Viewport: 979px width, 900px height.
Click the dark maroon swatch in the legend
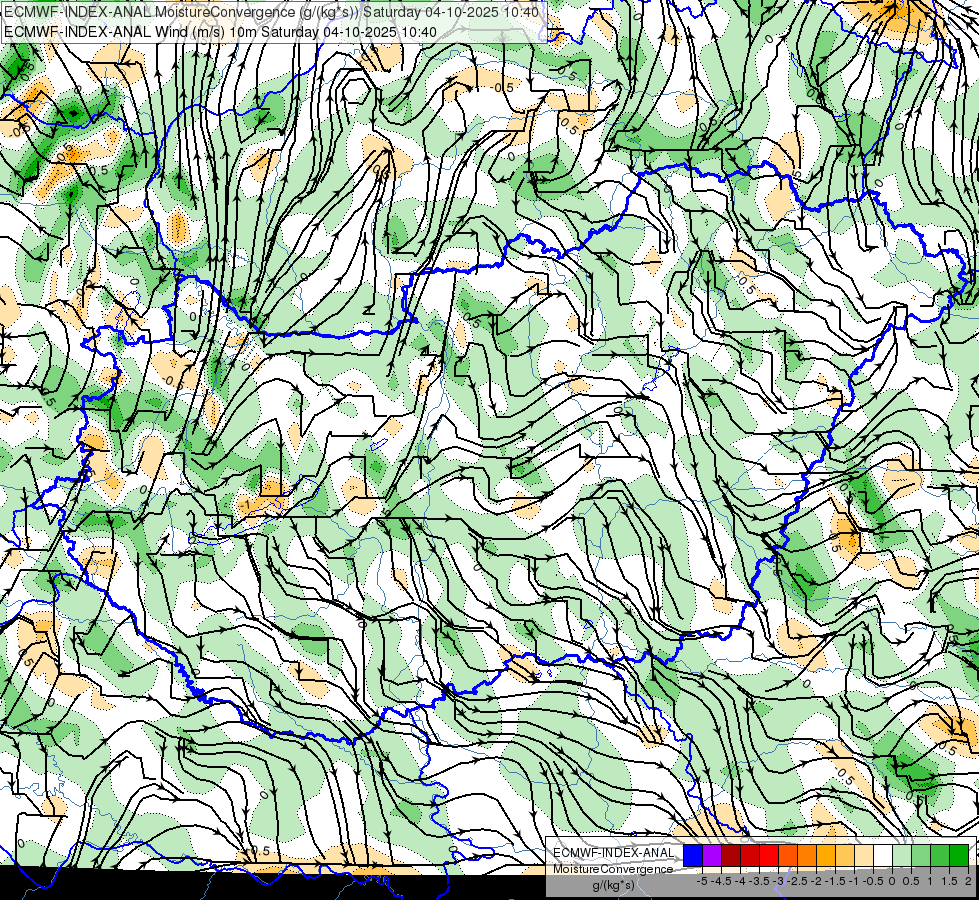coord(731,856)
